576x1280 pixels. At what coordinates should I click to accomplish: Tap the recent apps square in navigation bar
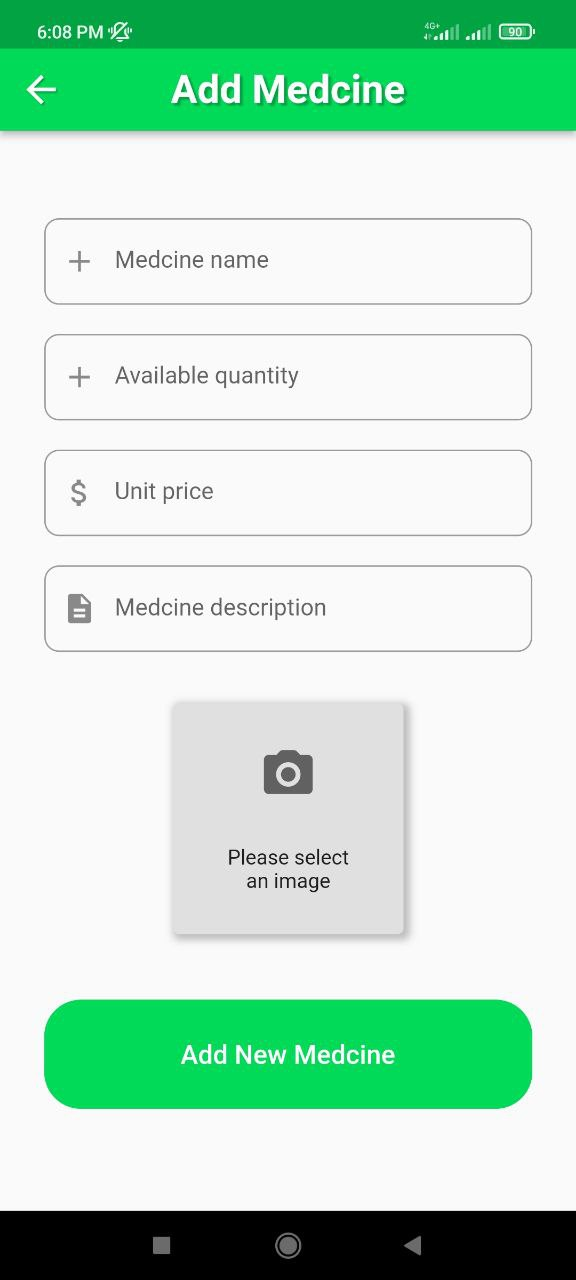[x=160, y=1245]
